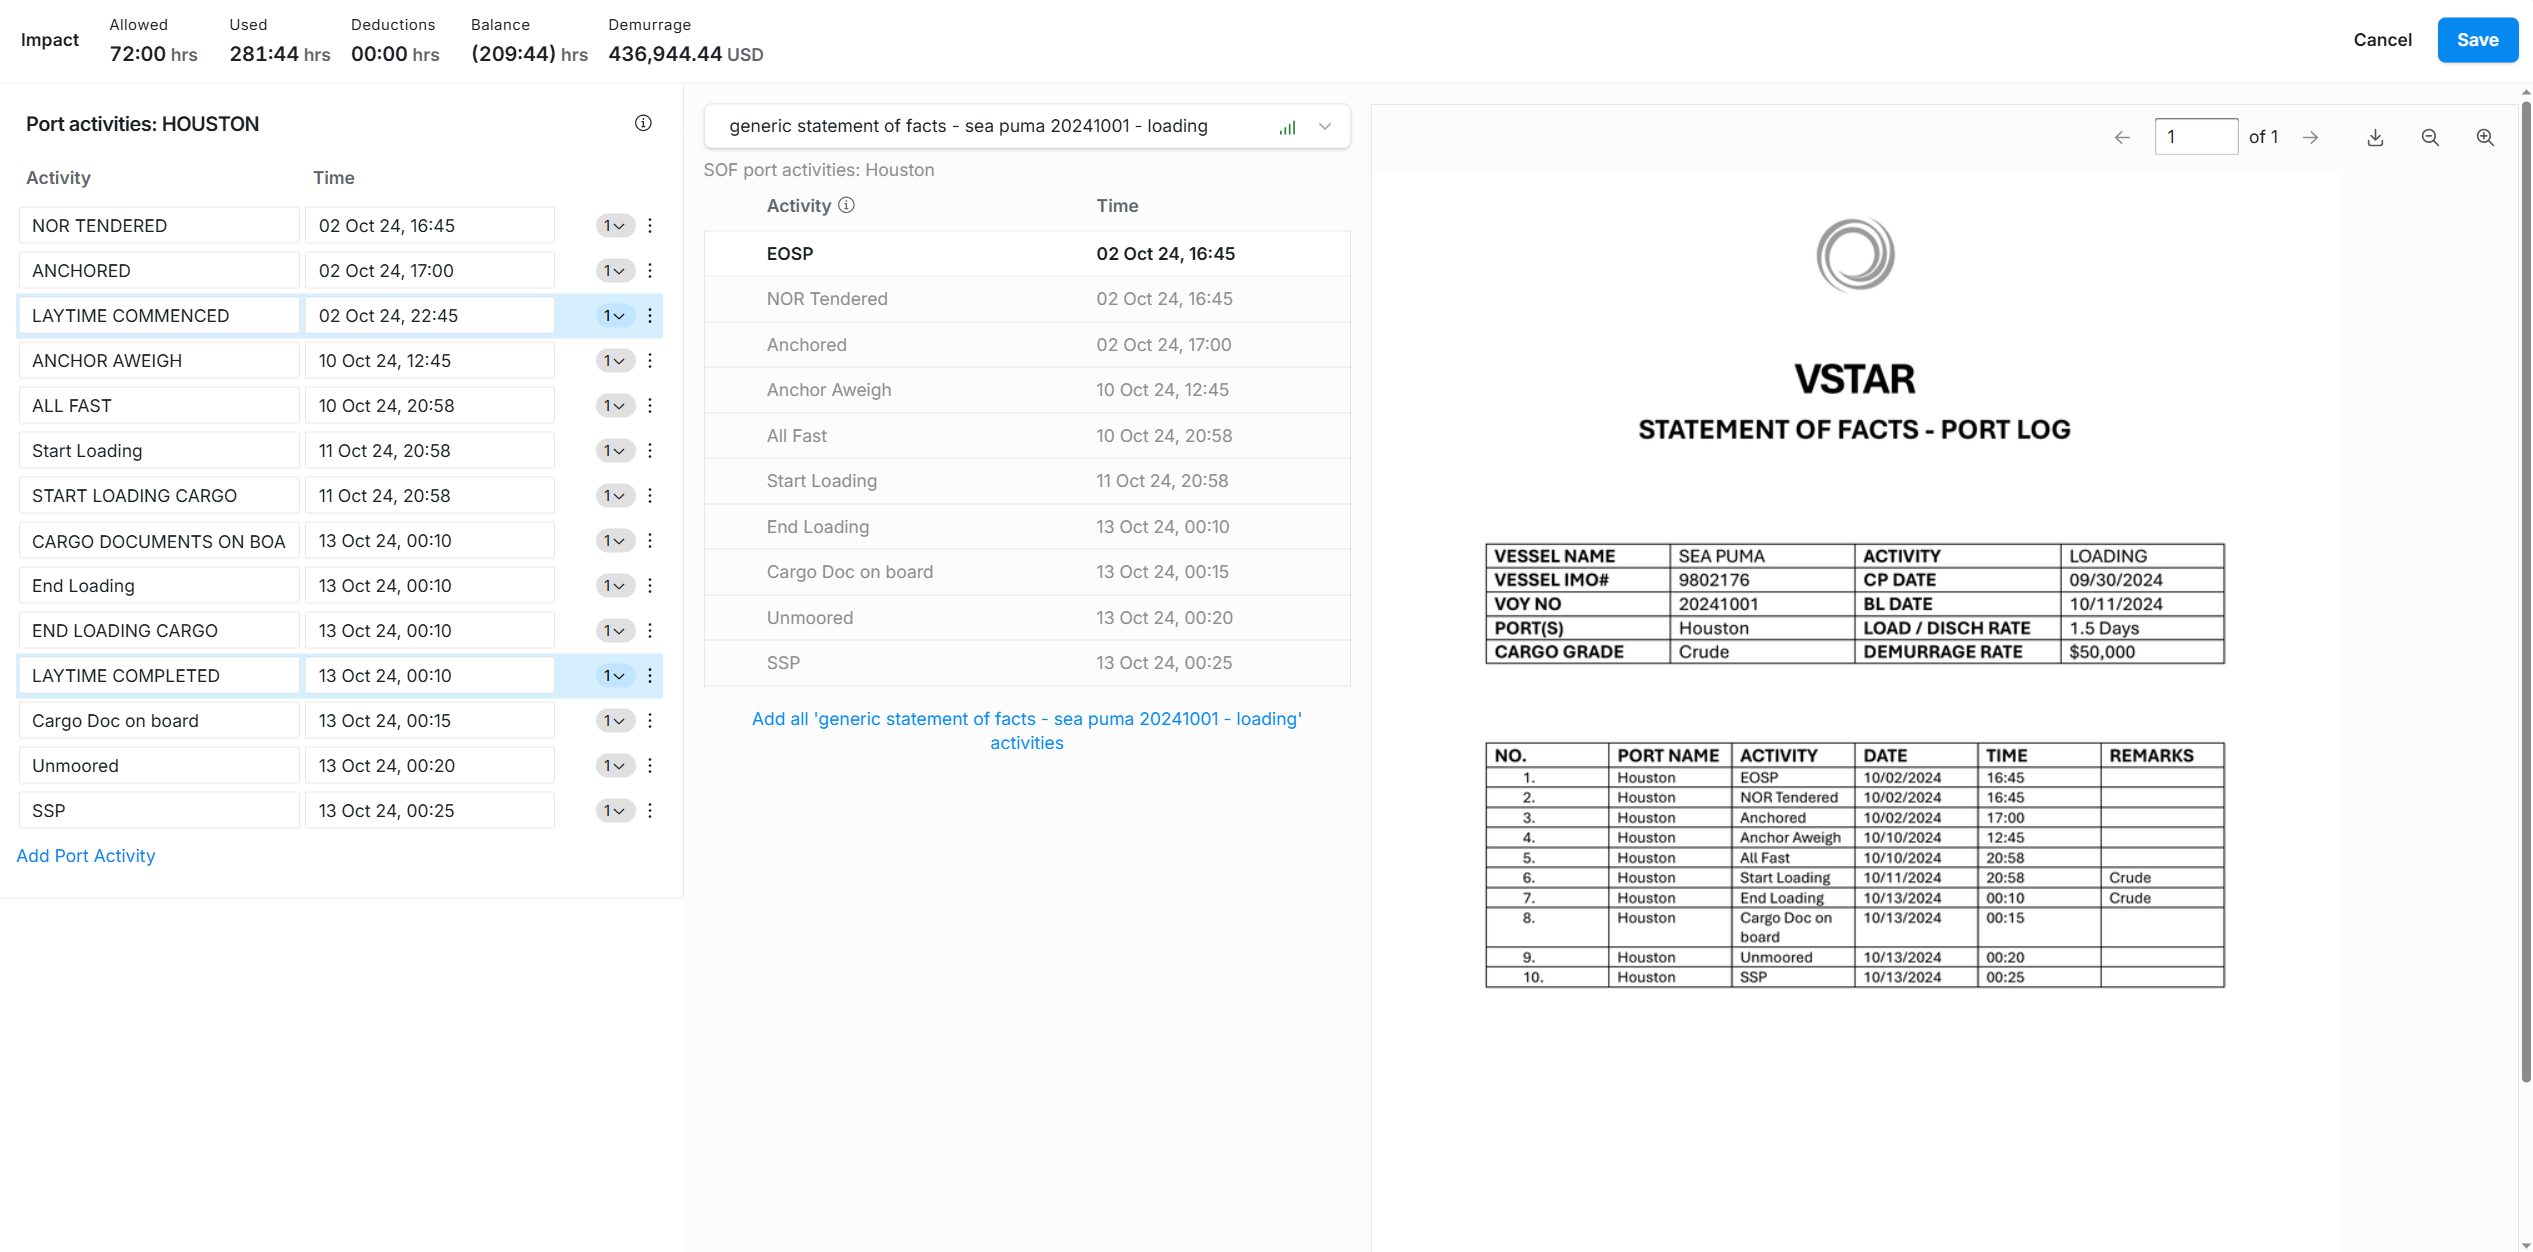
Task: Zoom in on the PDF viewer
Action: 2485,137
